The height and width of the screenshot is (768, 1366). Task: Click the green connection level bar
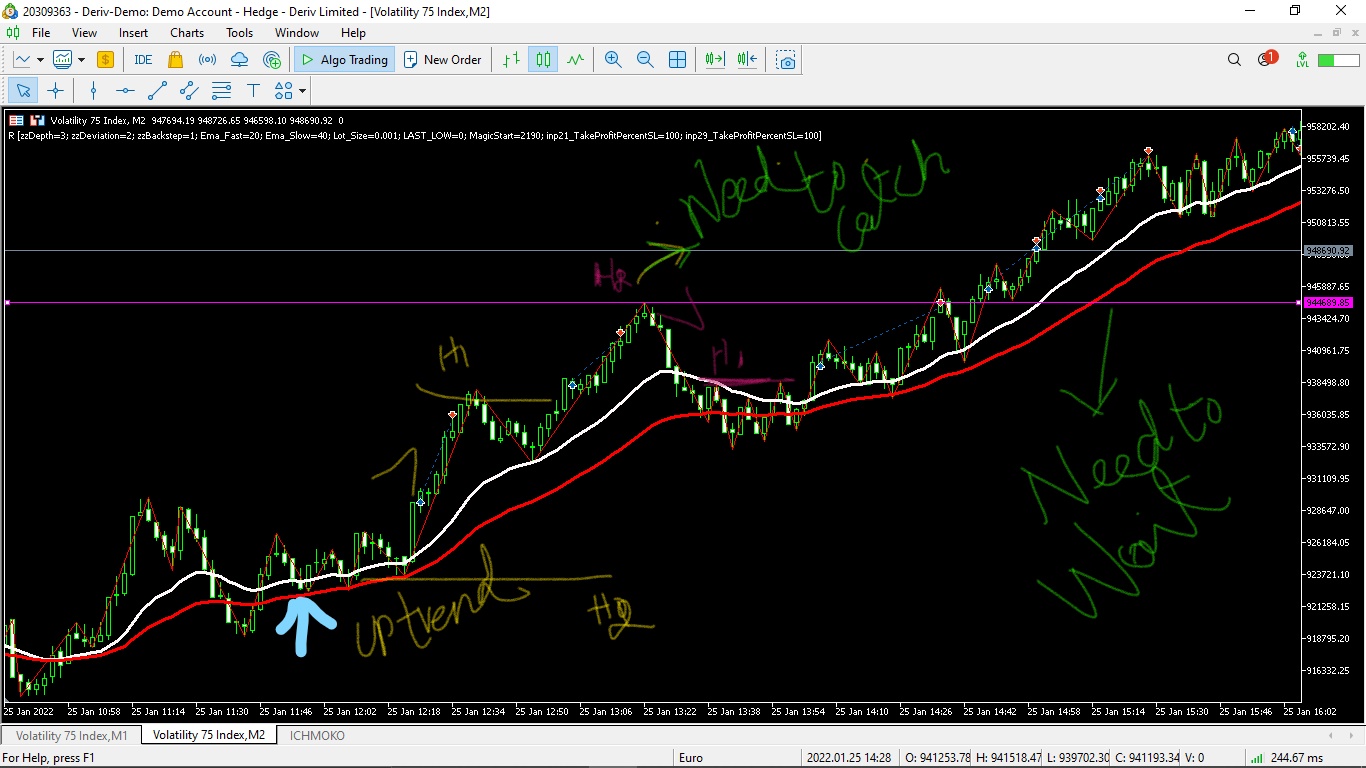point(1338,60)
